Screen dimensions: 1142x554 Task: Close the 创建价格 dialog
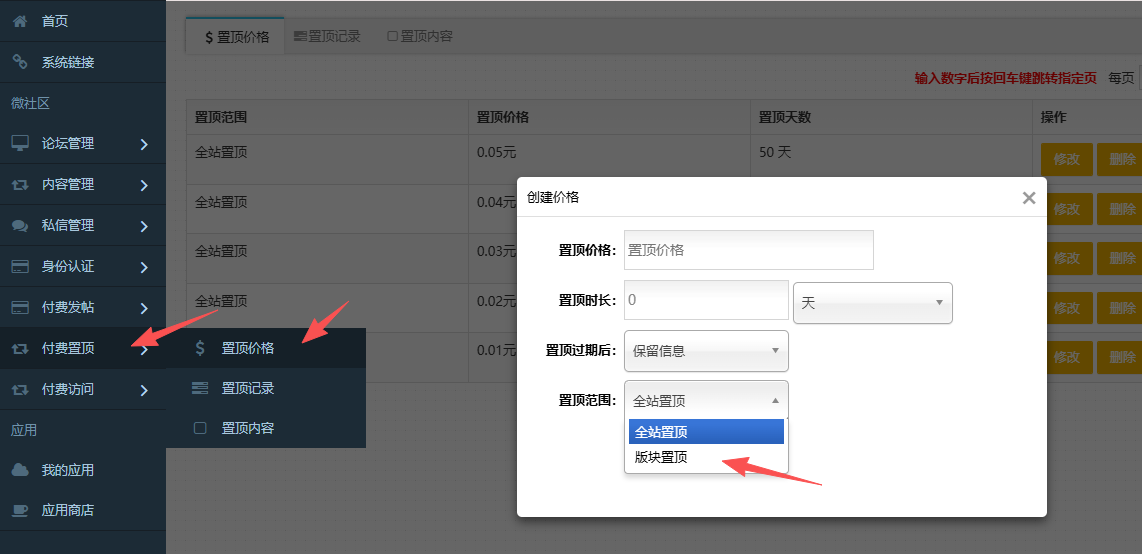pos(1028,198)
